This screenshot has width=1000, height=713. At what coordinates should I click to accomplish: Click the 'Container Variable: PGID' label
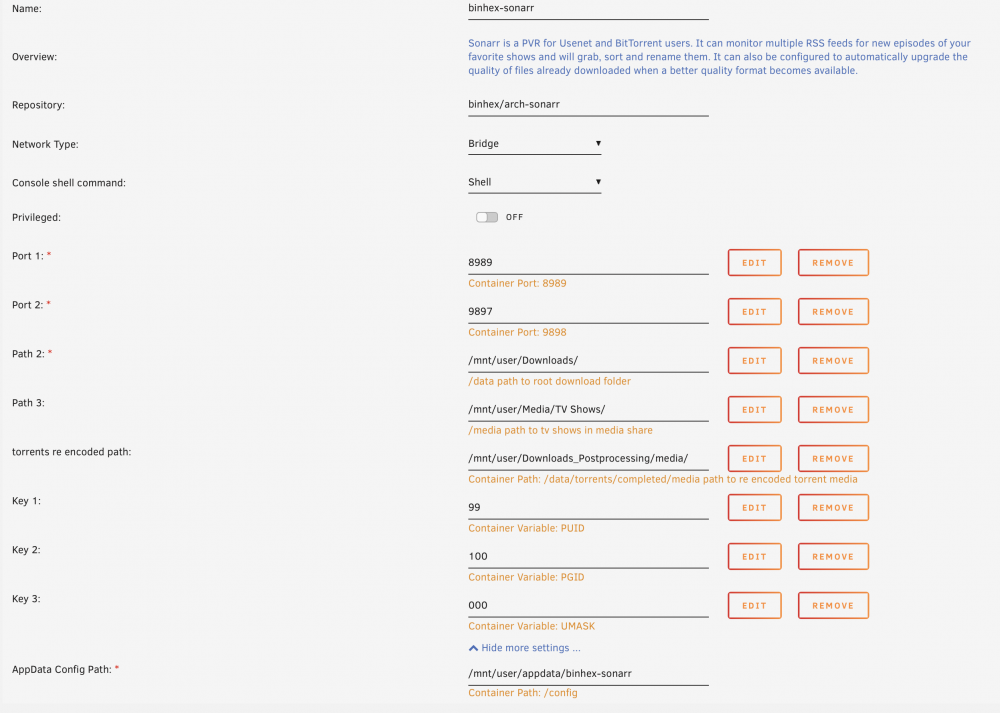pyautogui.click(x=526, y=577)
